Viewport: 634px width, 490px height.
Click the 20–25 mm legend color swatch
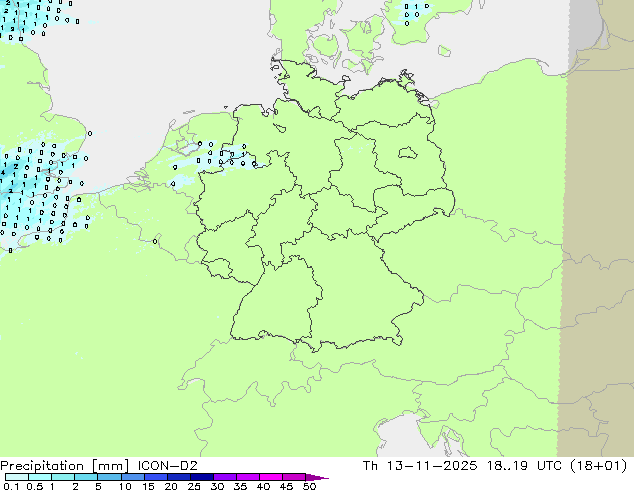[178, 477]
